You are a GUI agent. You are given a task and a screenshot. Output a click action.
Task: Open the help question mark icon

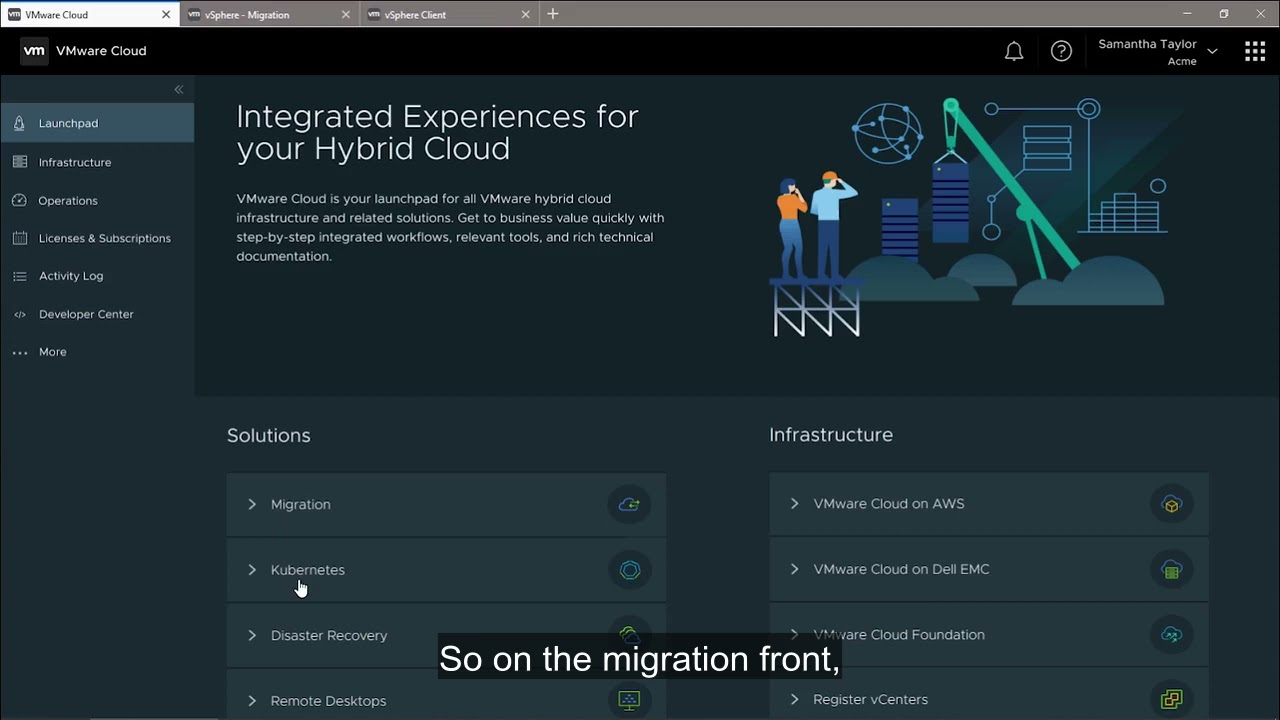[1061, 51]
